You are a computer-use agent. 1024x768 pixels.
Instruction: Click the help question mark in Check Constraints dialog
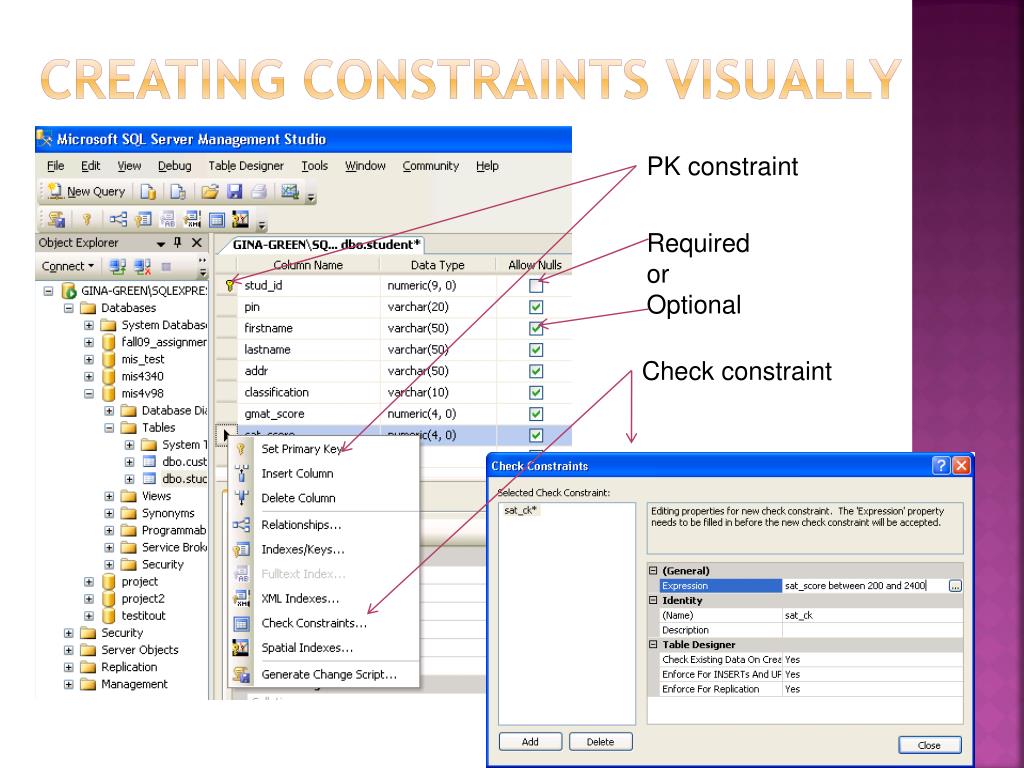[x=940, y=466]
